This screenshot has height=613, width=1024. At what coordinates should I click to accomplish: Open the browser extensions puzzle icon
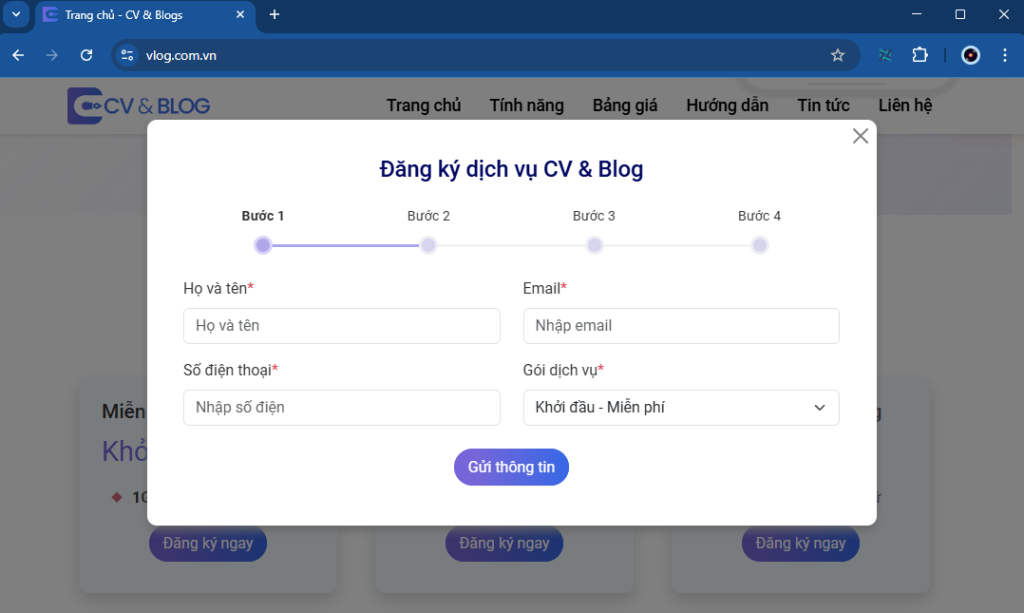919,55
